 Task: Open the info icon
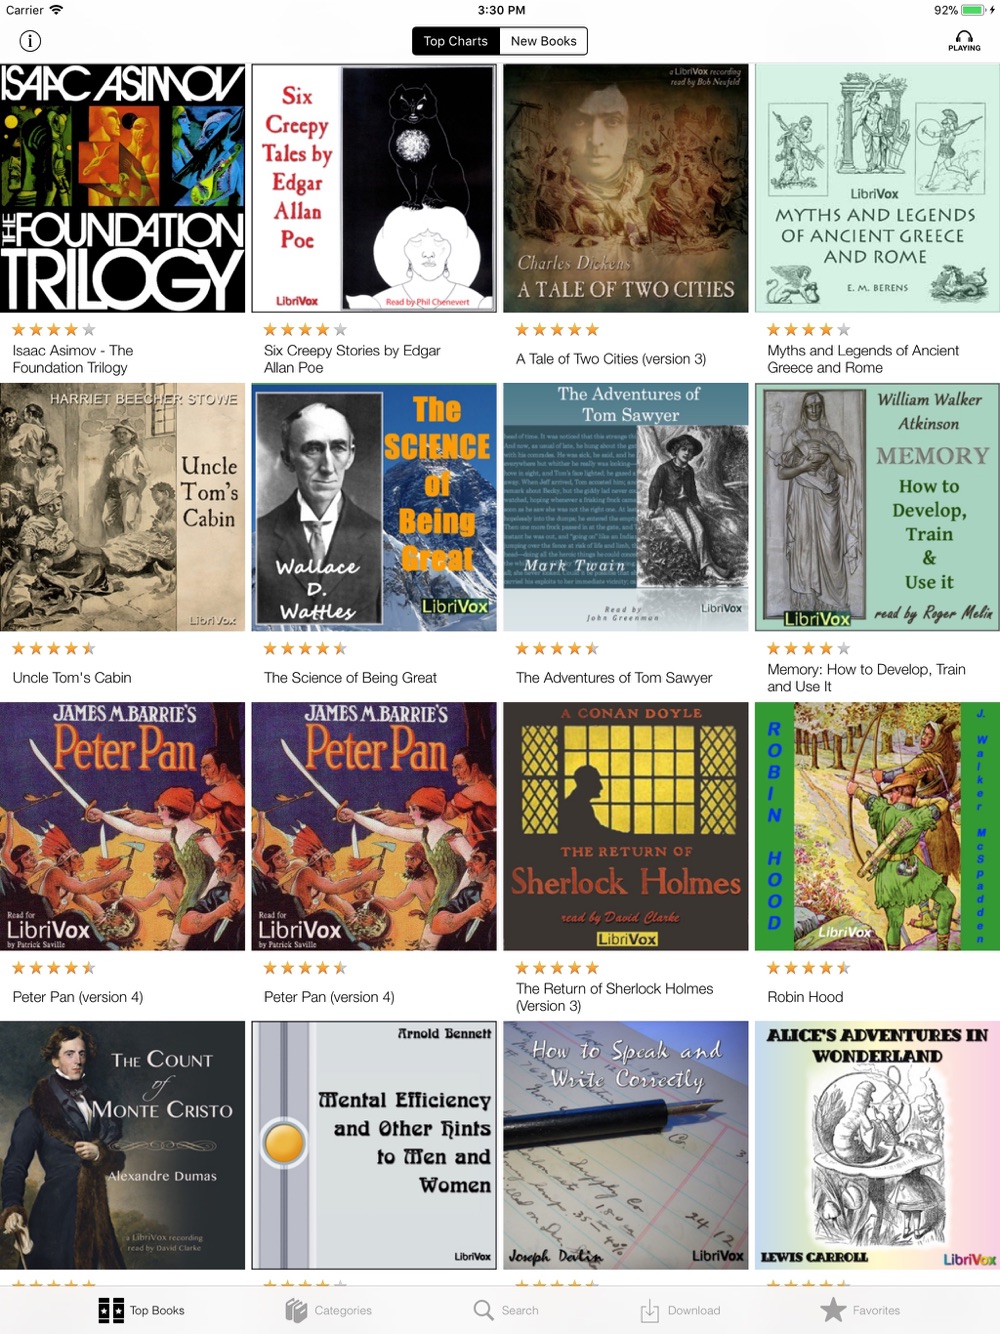[30, 41]
